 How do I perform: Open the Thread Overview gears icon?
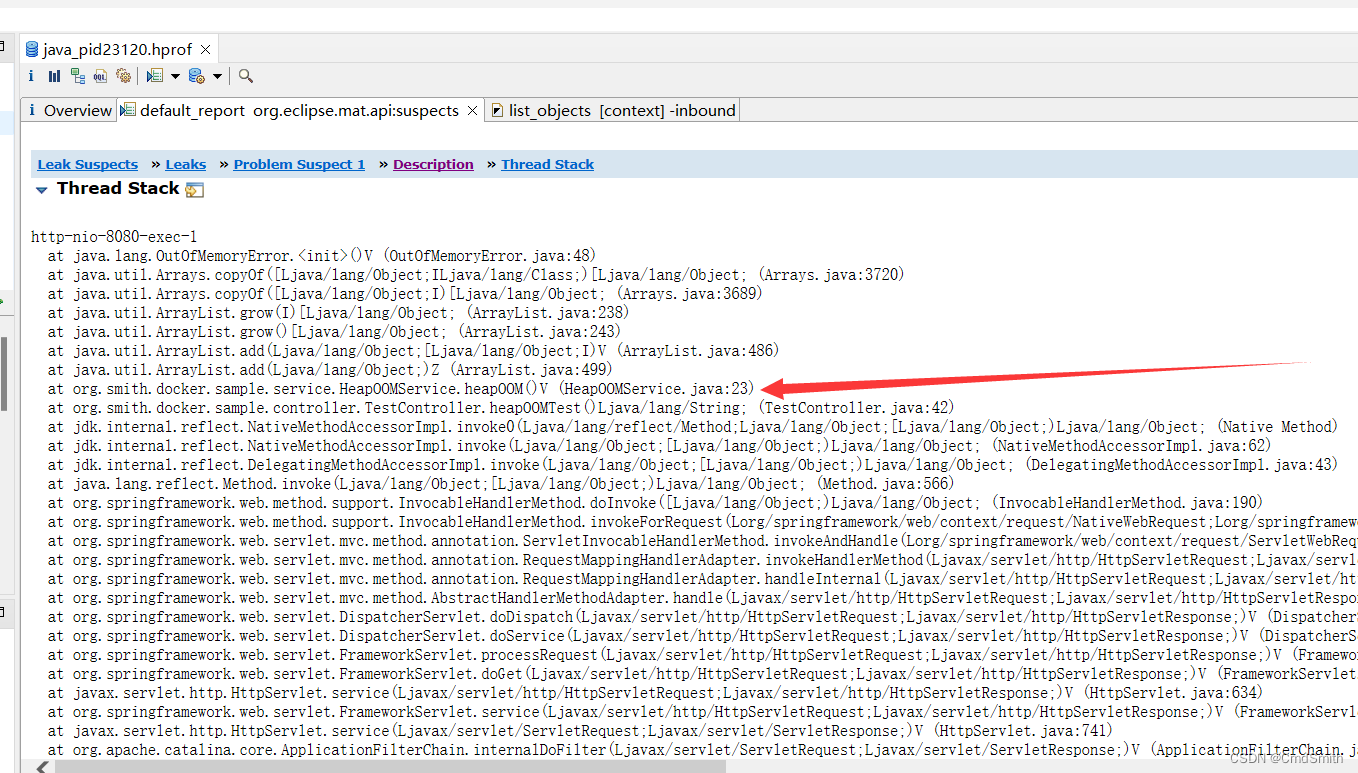(x=124, y=76)
